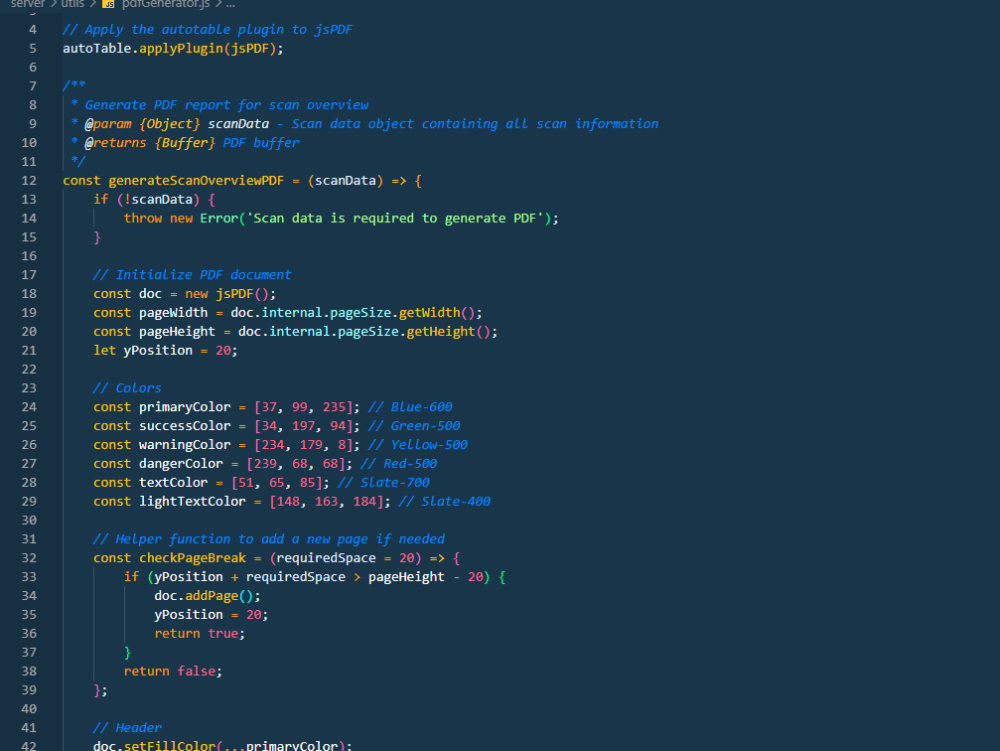Click '// Yellow-500' comment

418,444
